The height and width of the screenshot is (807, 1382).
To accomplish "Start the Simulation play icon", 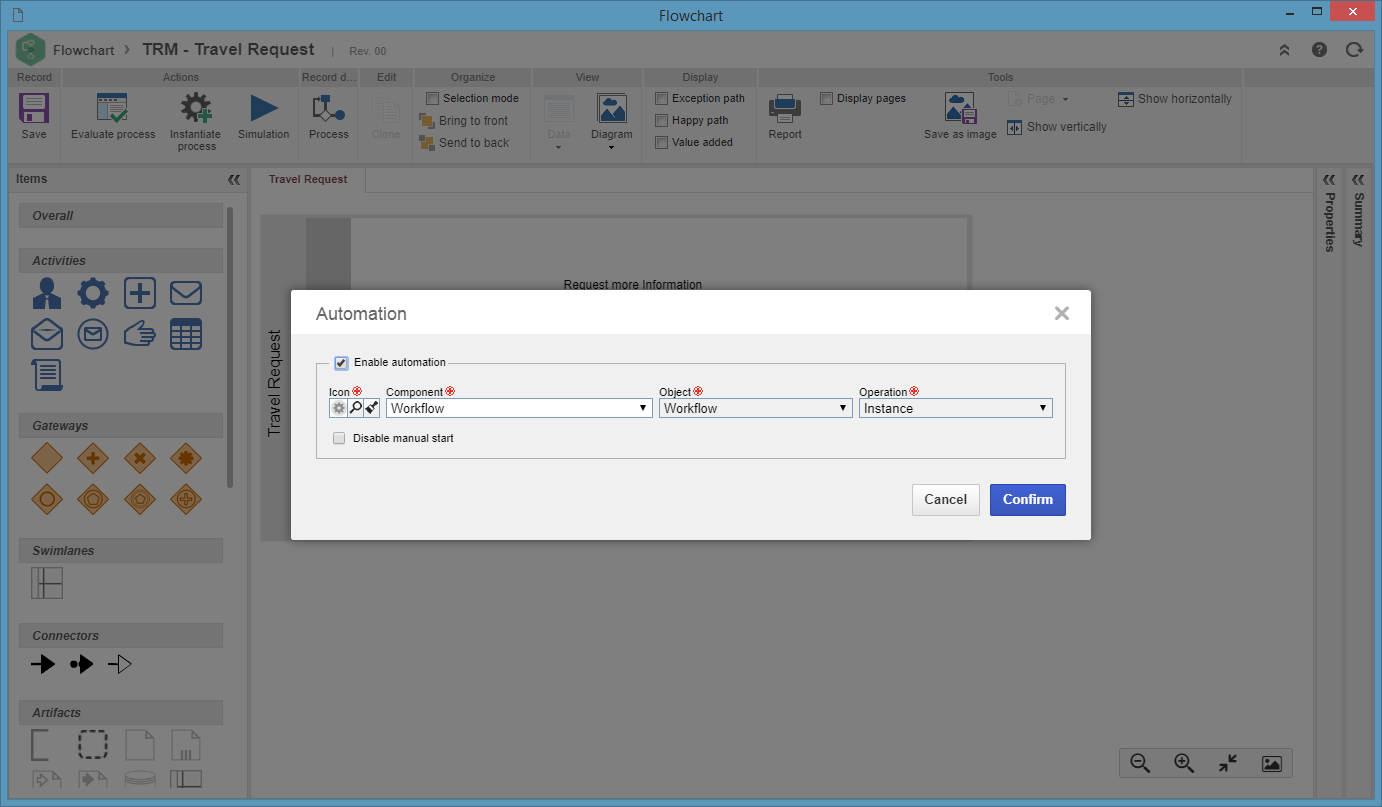I will click(264, 108).
